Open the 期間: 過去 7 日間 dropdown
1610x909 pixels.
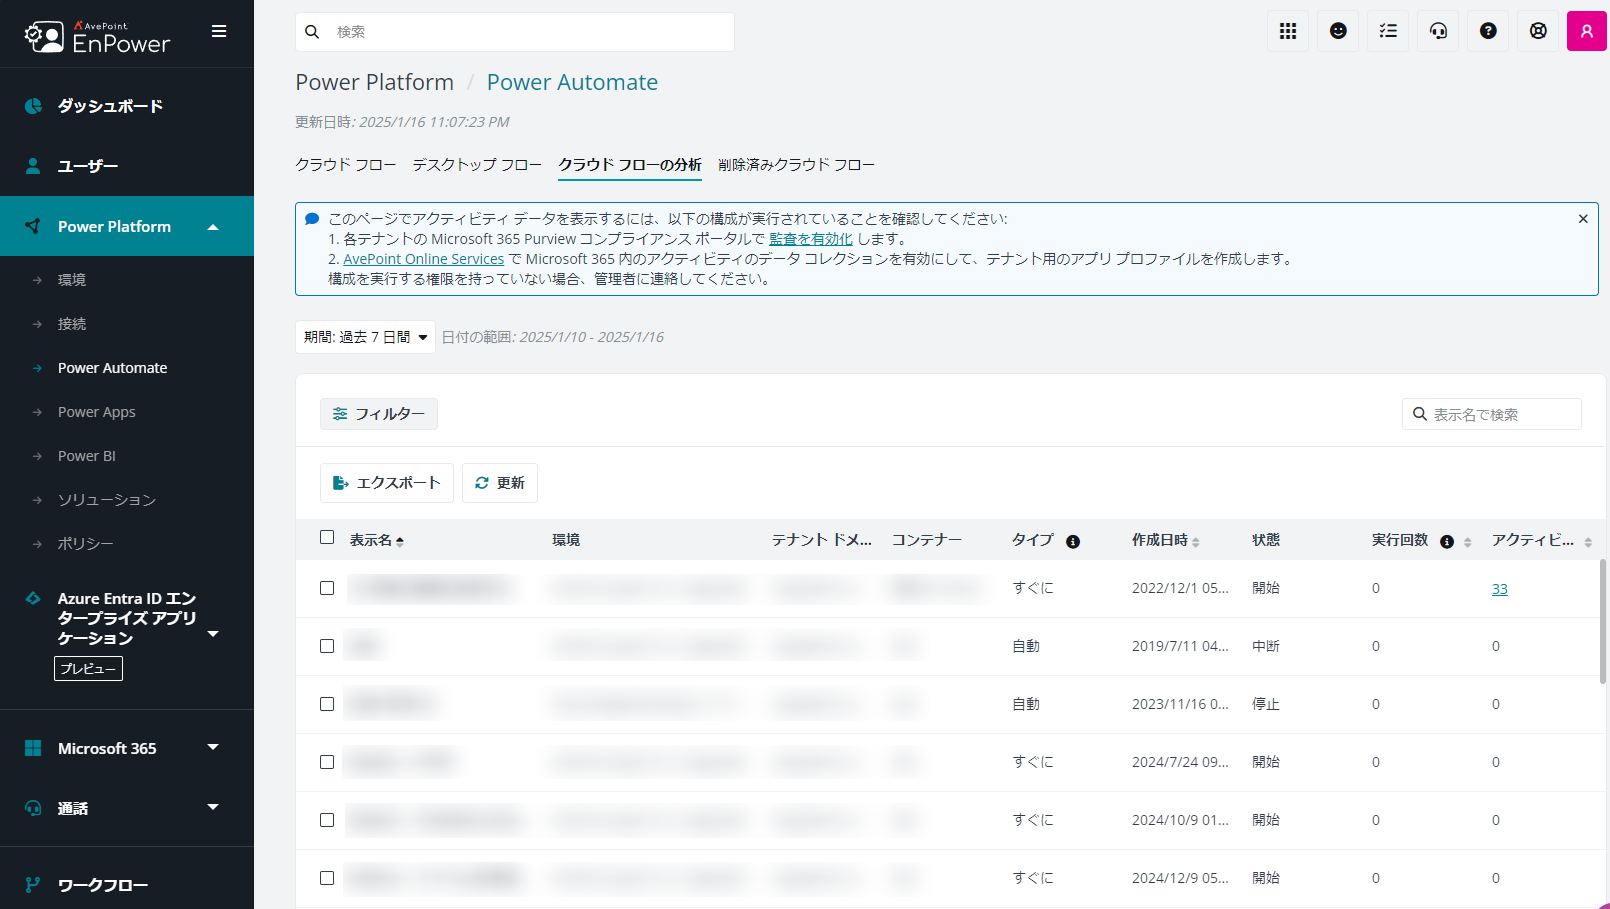(365, 337)
